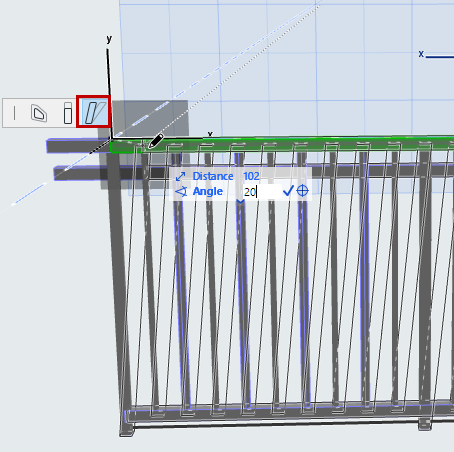Click the Angle label in tracker
Screen dimensions: 454x452
[x=208, y=191]
